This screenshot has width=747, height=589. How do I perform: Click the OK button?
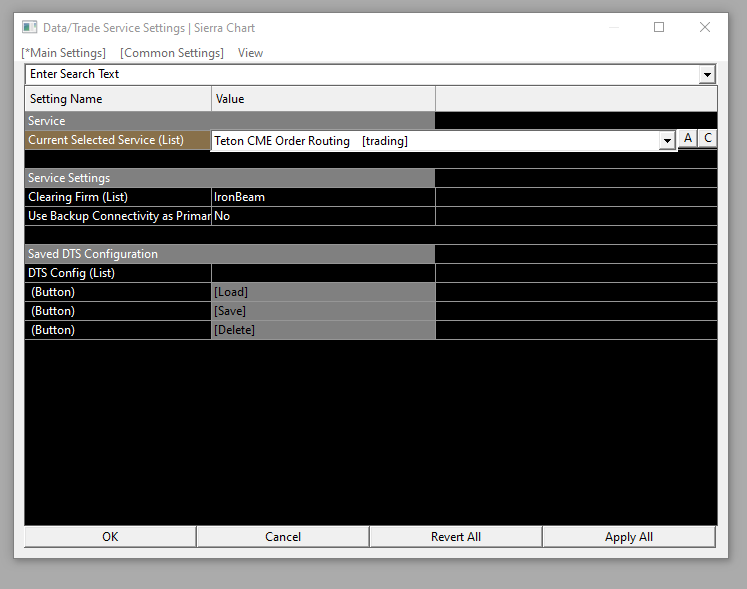tap(110, 537)
